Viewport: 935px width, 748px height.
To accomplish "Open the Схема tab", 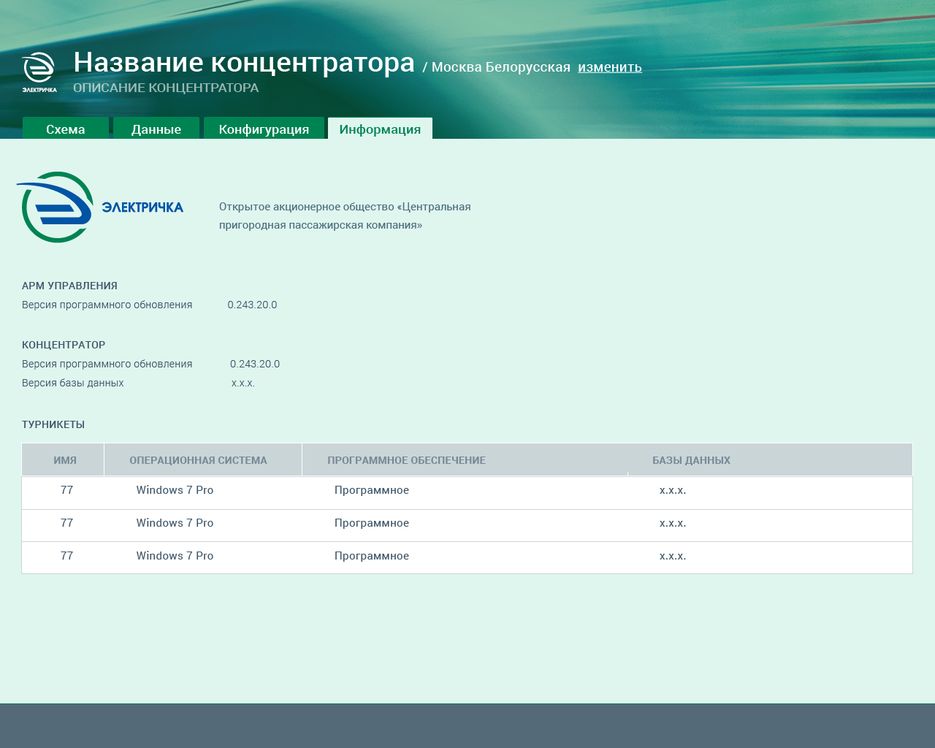I will pyautogui.click(x=66, y=129).
